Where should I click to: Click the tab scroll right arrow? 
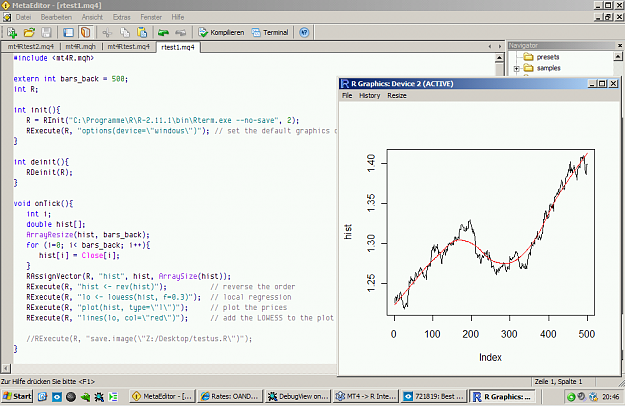500,47
